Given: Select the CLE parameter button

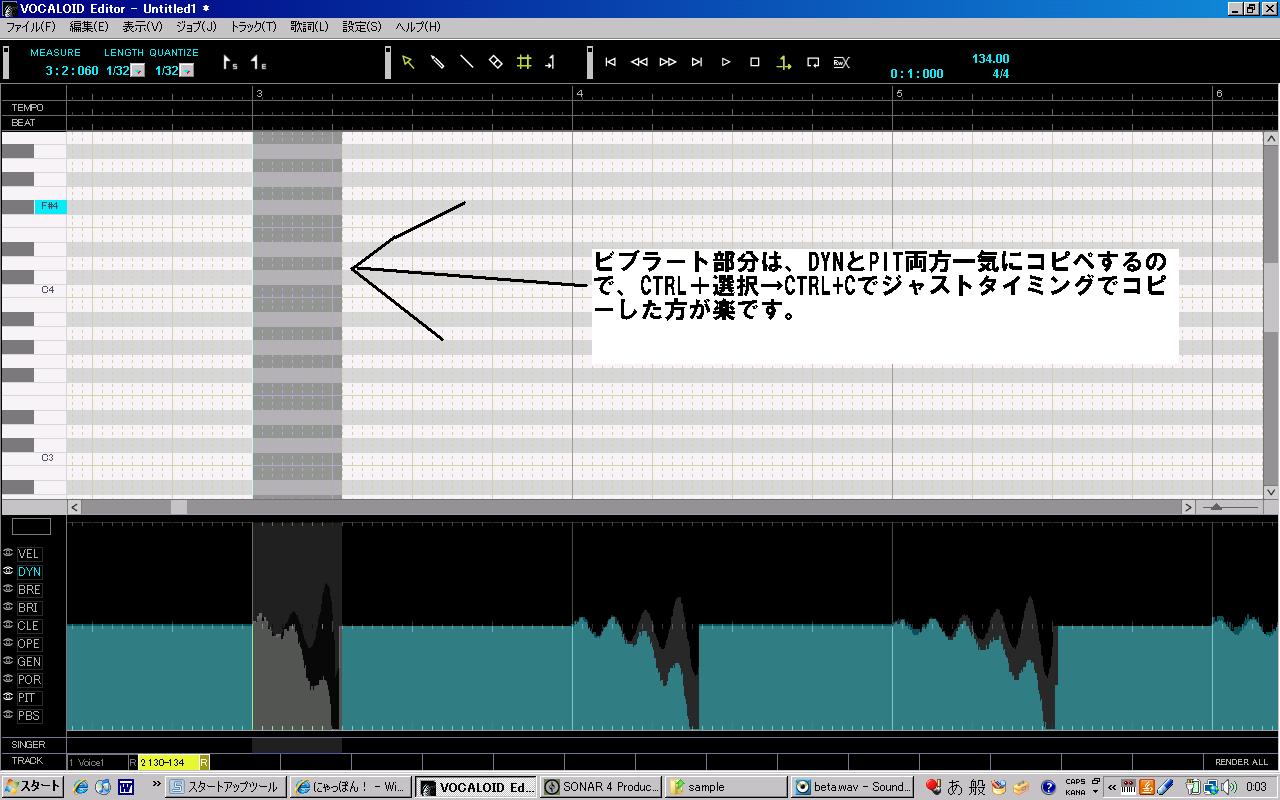Looking at the screenshot, I should tap(29, 626).
